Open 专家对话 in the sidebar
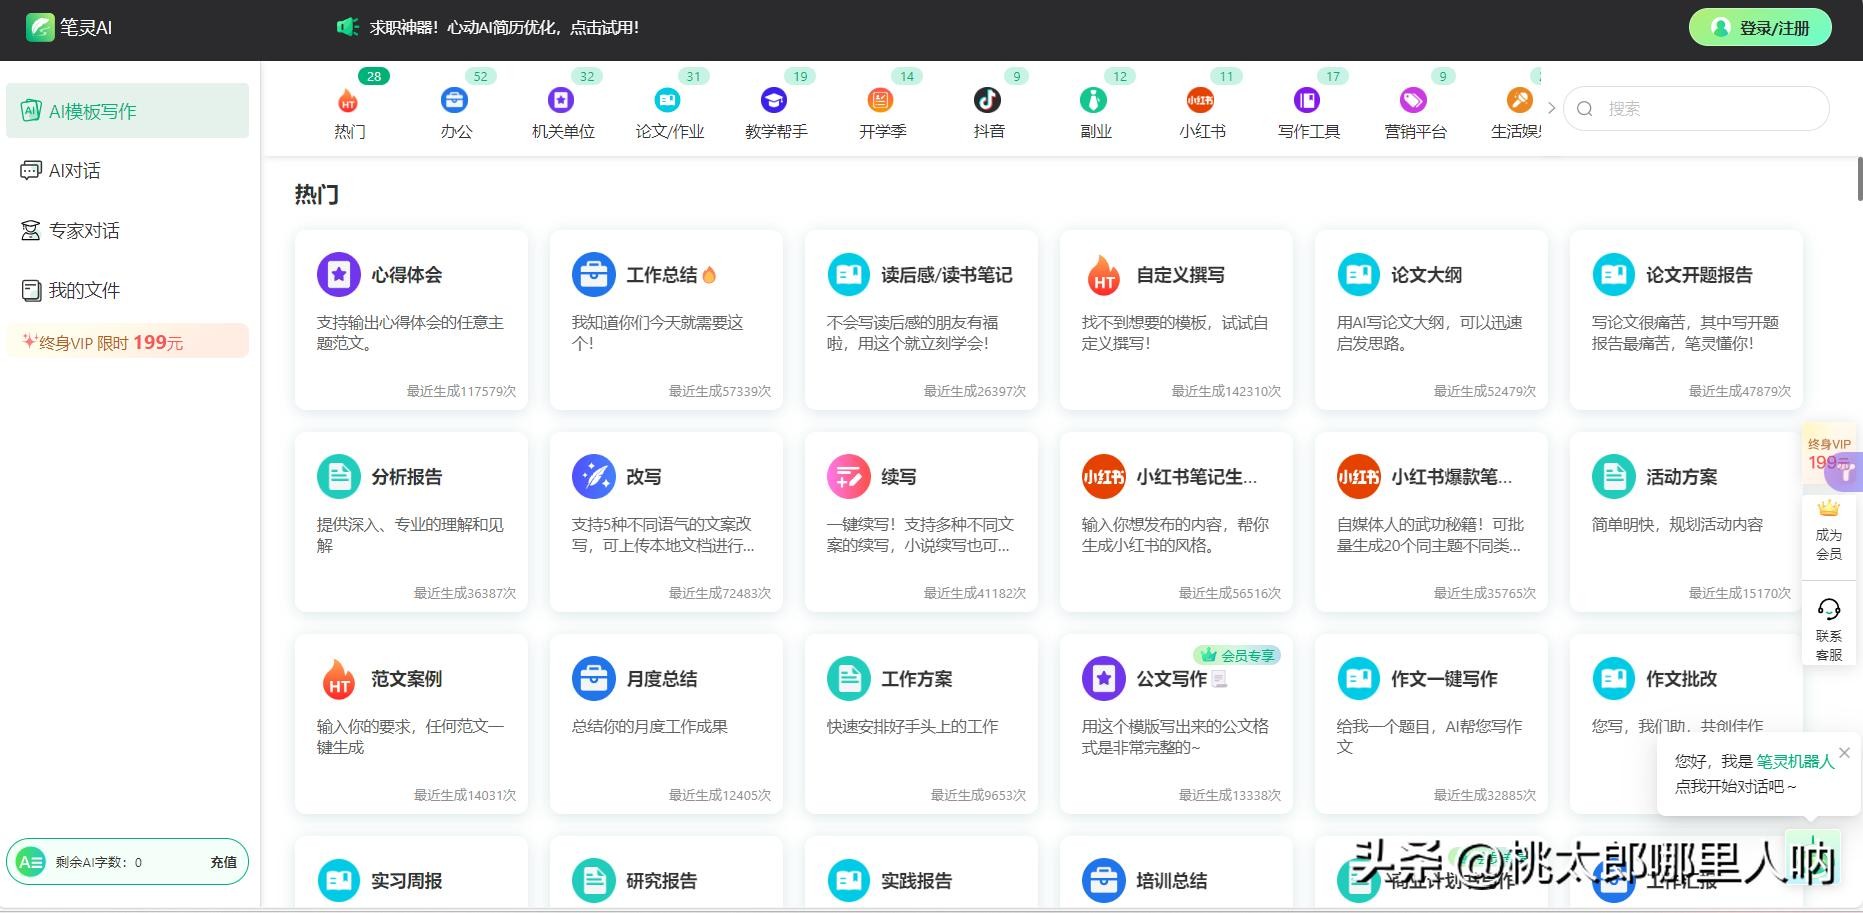The height and width of the screenshot is (913, 1863). pos(84,231)
